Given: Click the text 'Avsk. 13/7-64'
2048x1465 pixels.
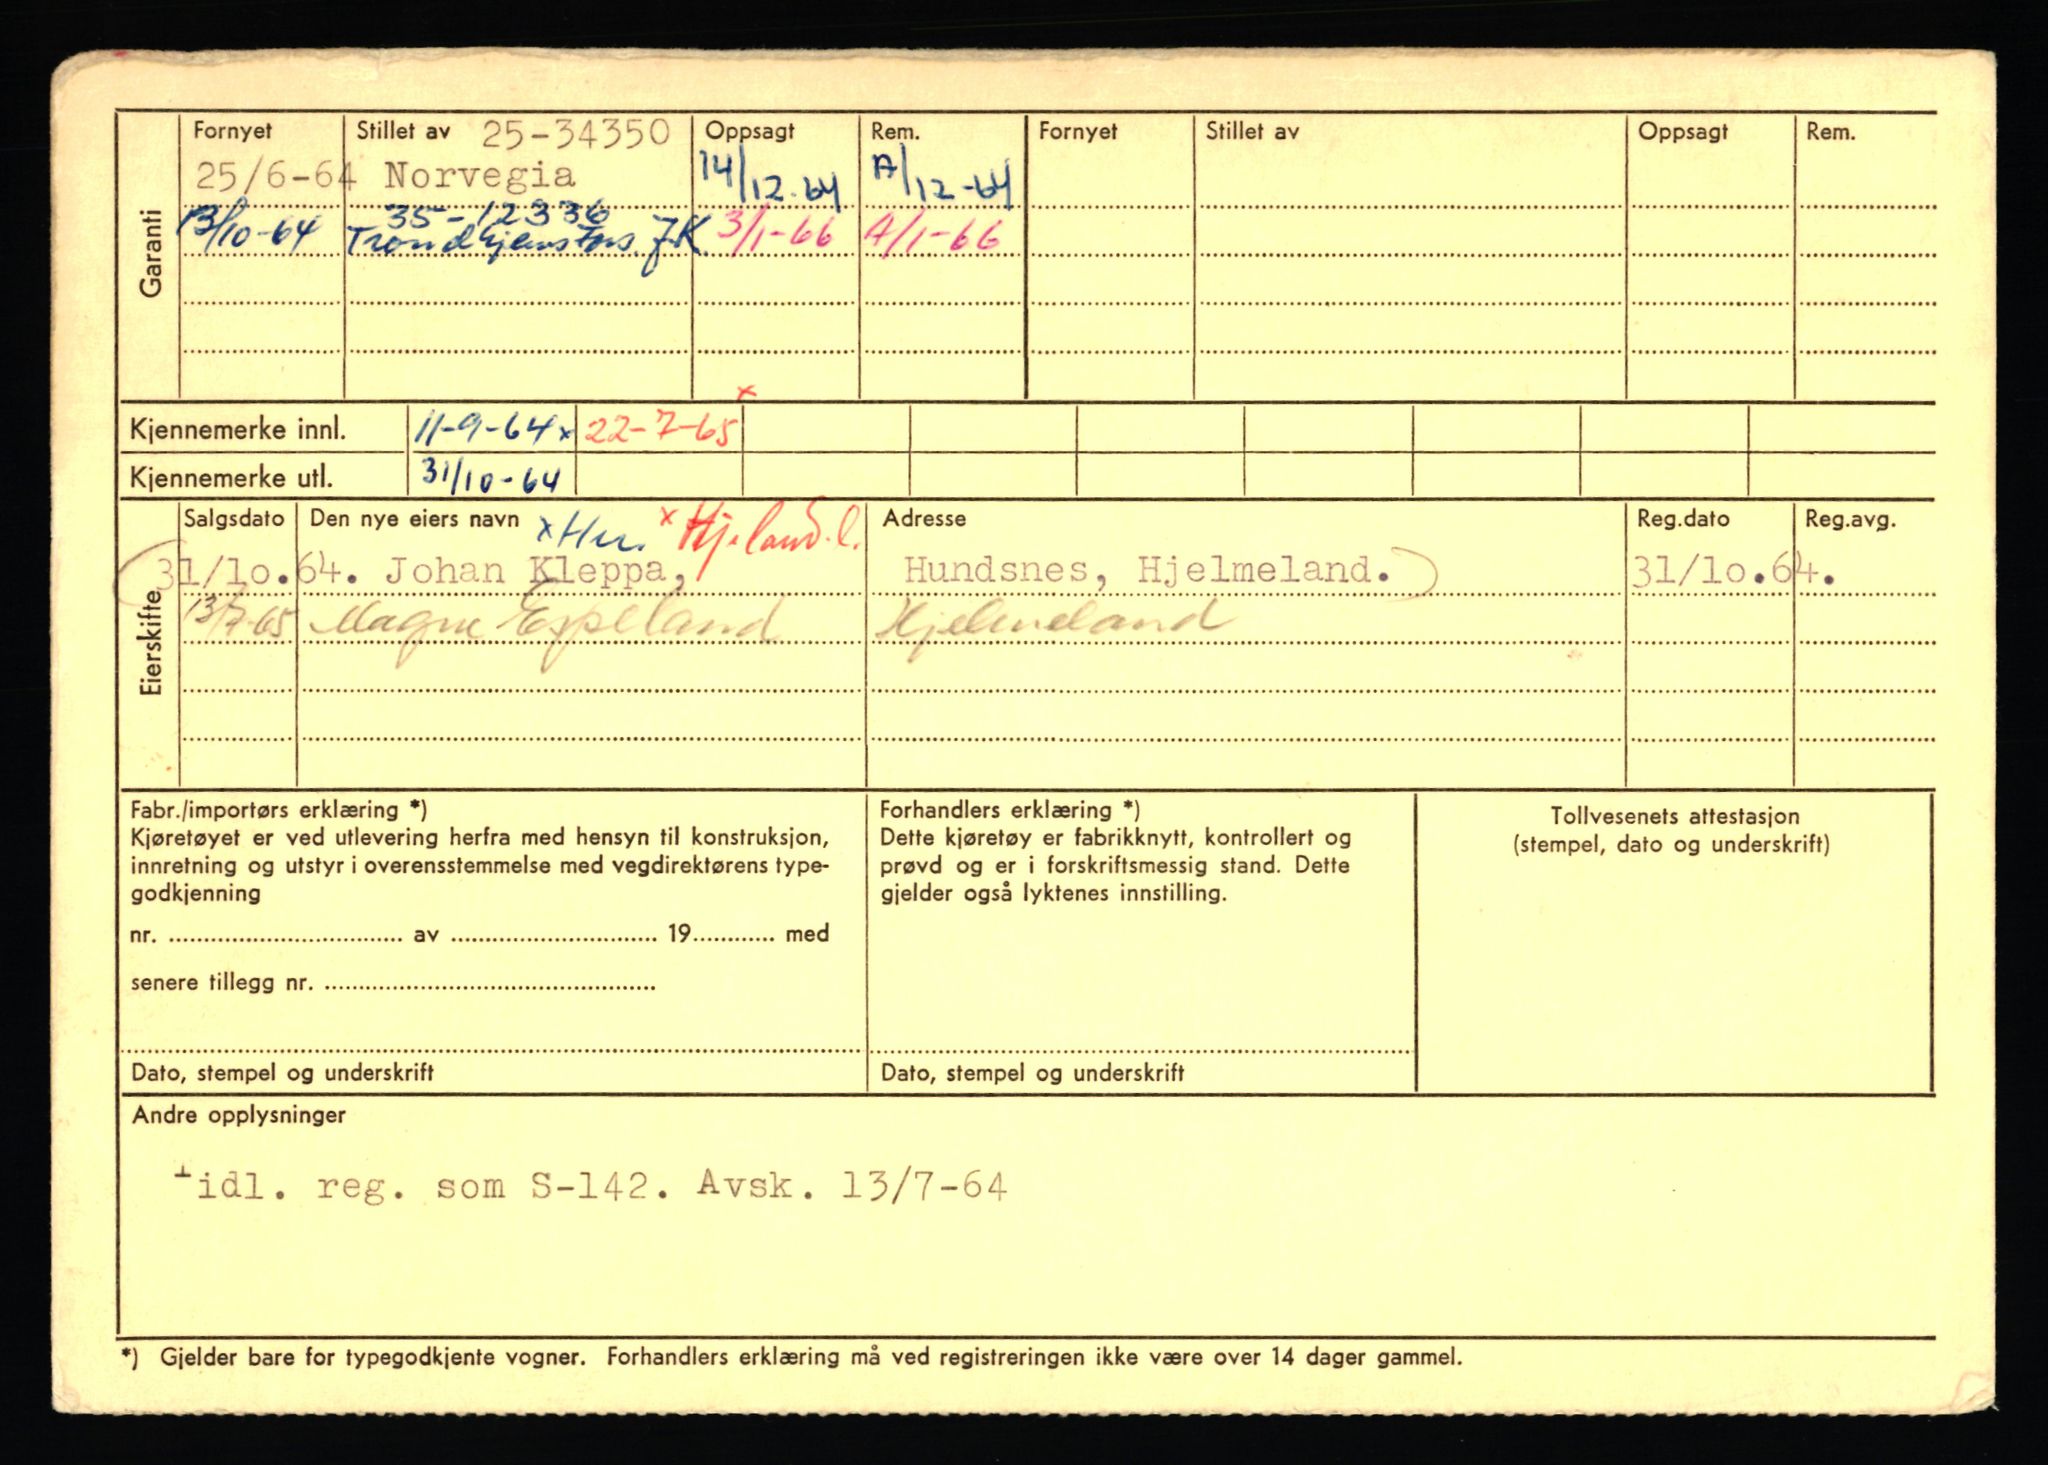Looking at the screenshot, I should (x=853, y=1186).
